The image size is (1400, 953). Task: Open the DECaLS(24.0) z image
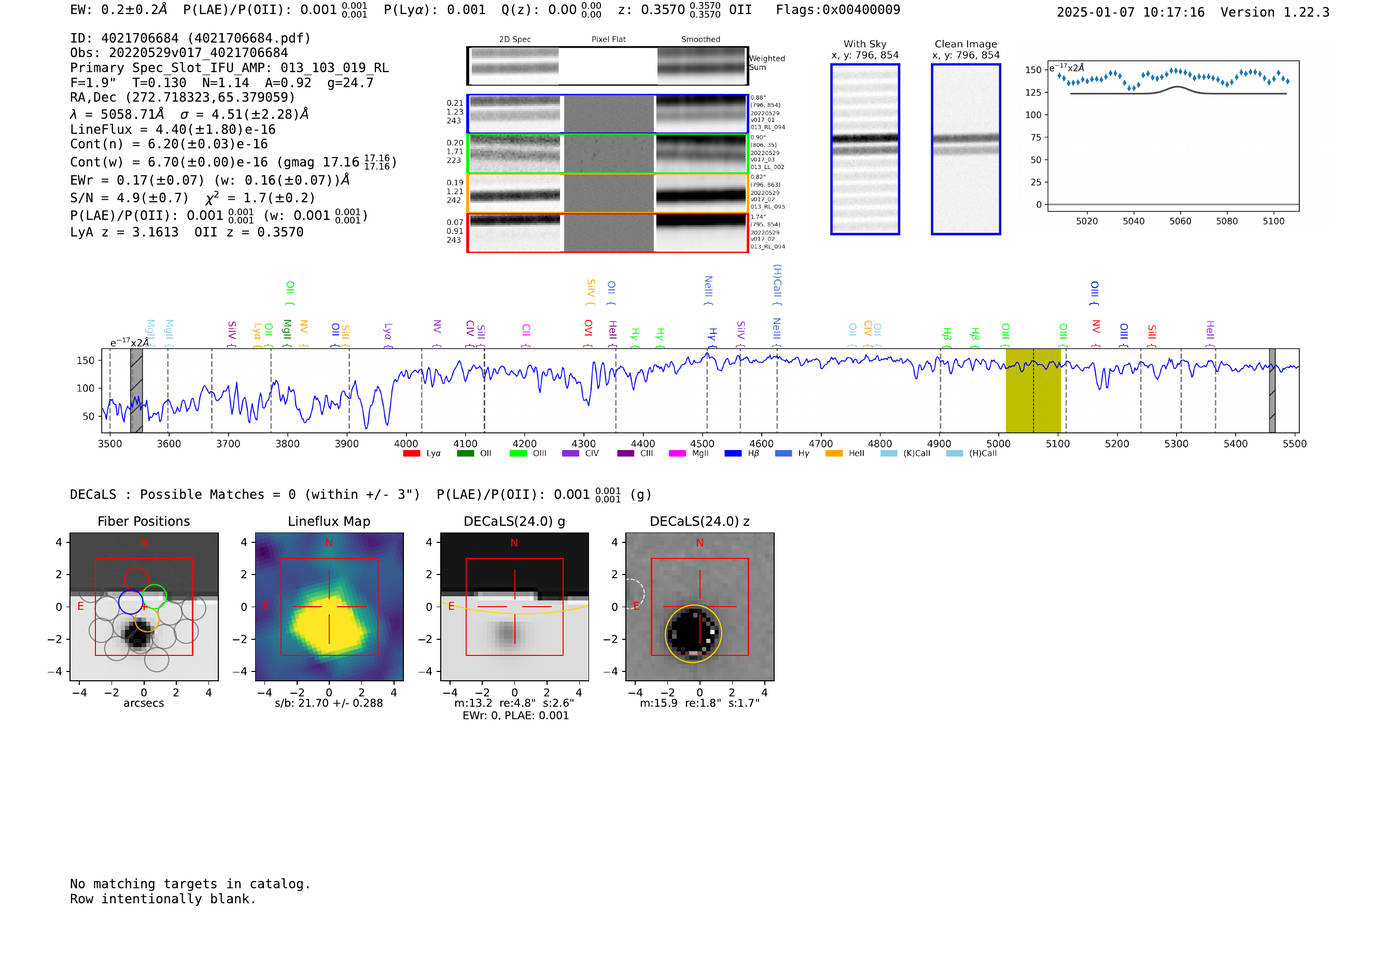700,607
